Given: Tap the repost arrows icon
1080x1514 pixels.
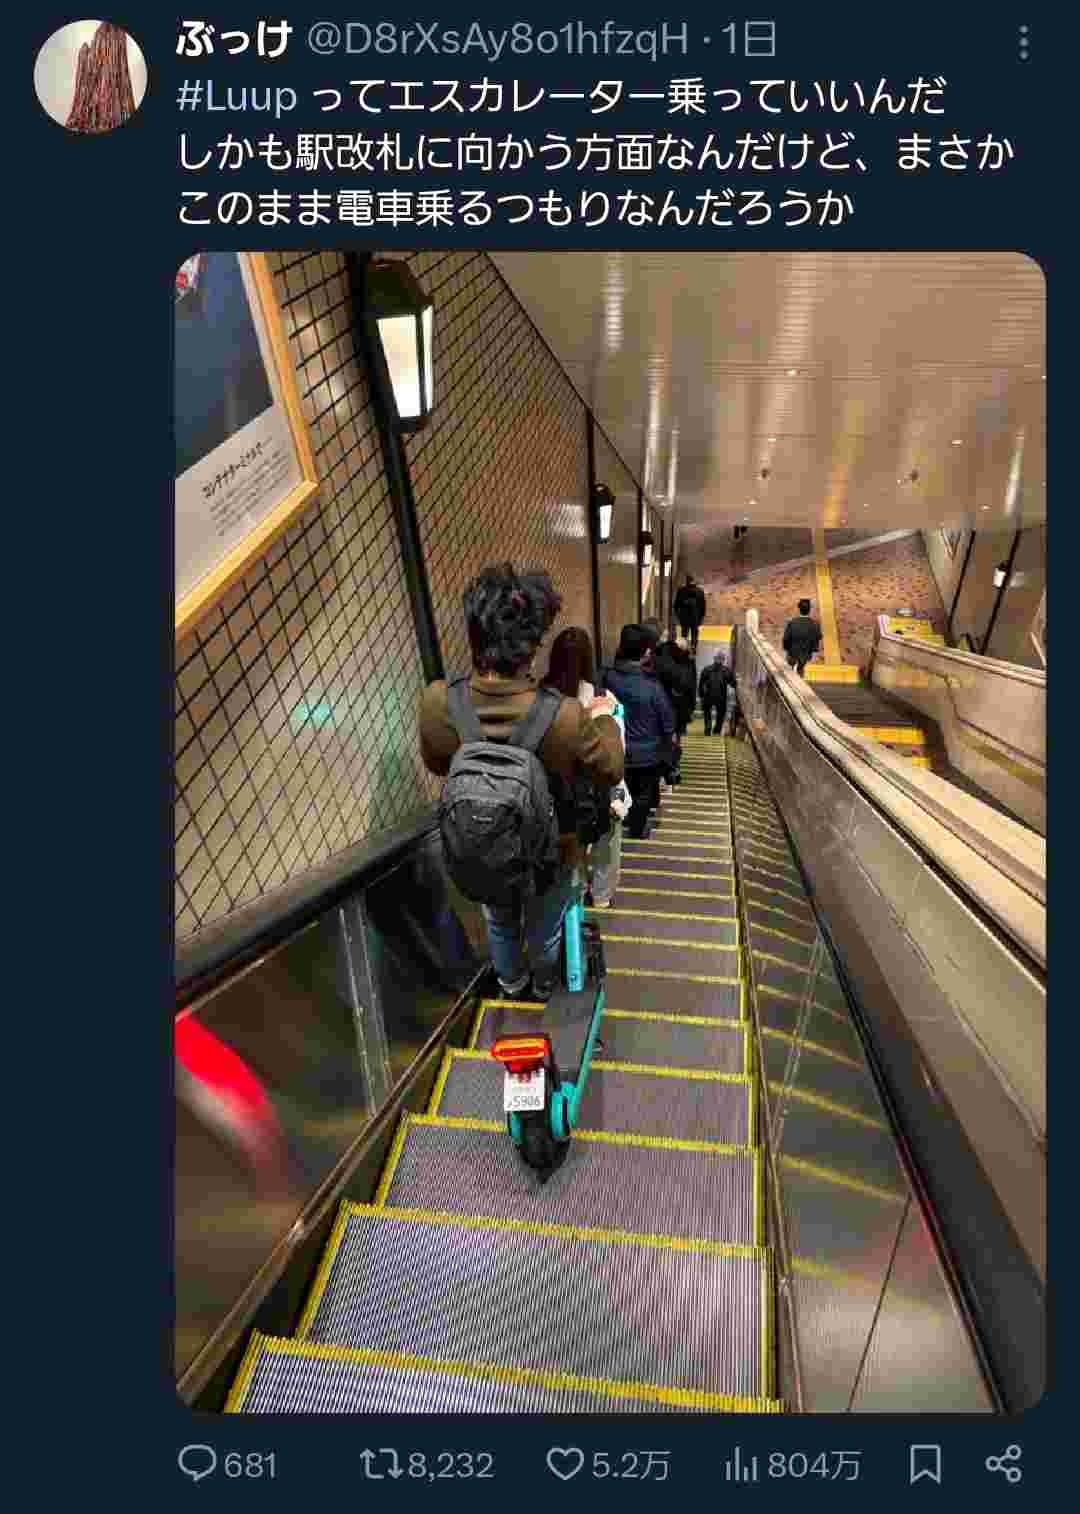Looking at the screenshot, I should [x=381, y=1465].
